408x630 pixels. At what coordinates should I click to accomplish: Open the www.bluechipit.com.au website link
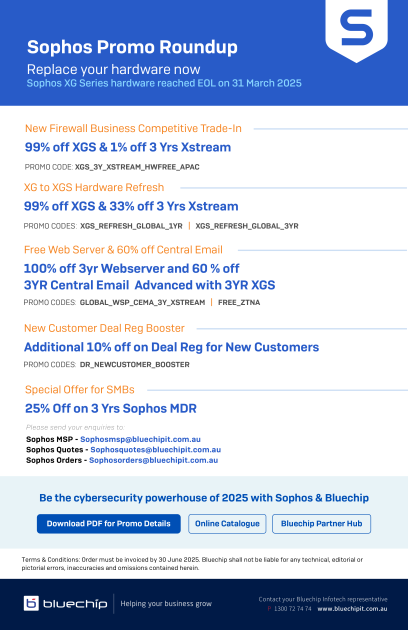(353, 609)
